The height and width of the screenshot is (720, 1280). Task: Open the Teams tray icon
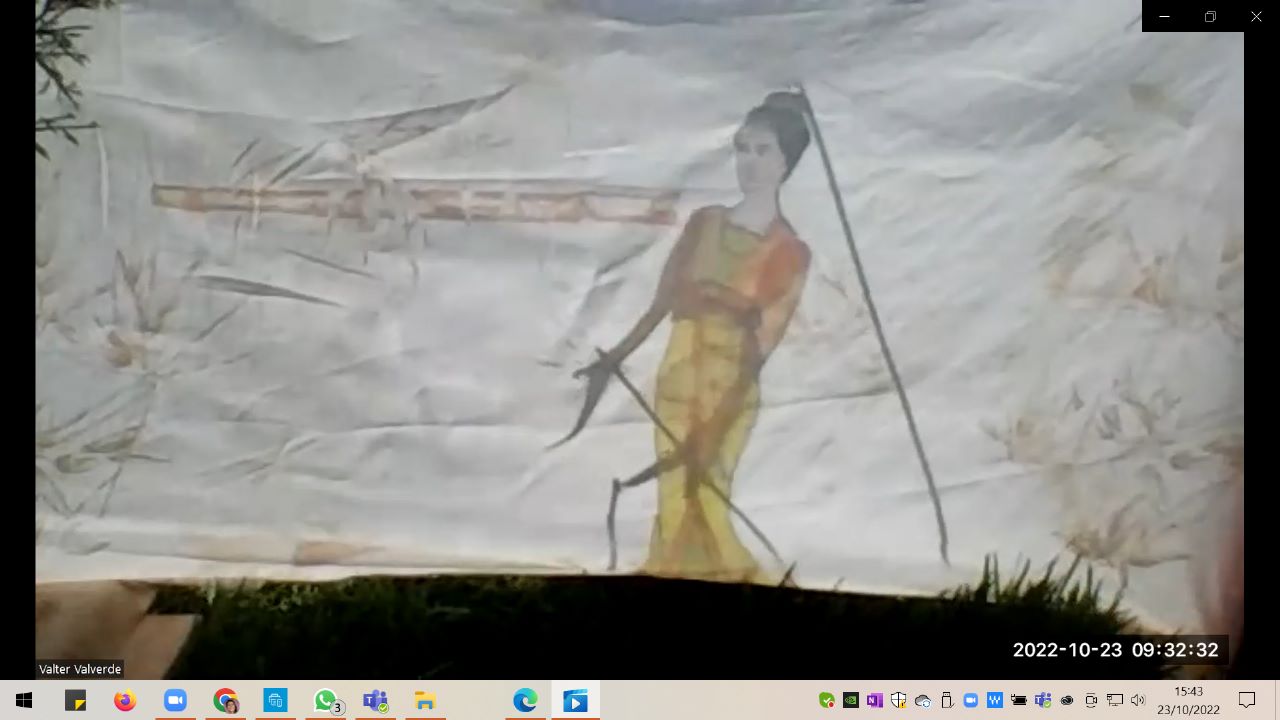pos(1043,700)
